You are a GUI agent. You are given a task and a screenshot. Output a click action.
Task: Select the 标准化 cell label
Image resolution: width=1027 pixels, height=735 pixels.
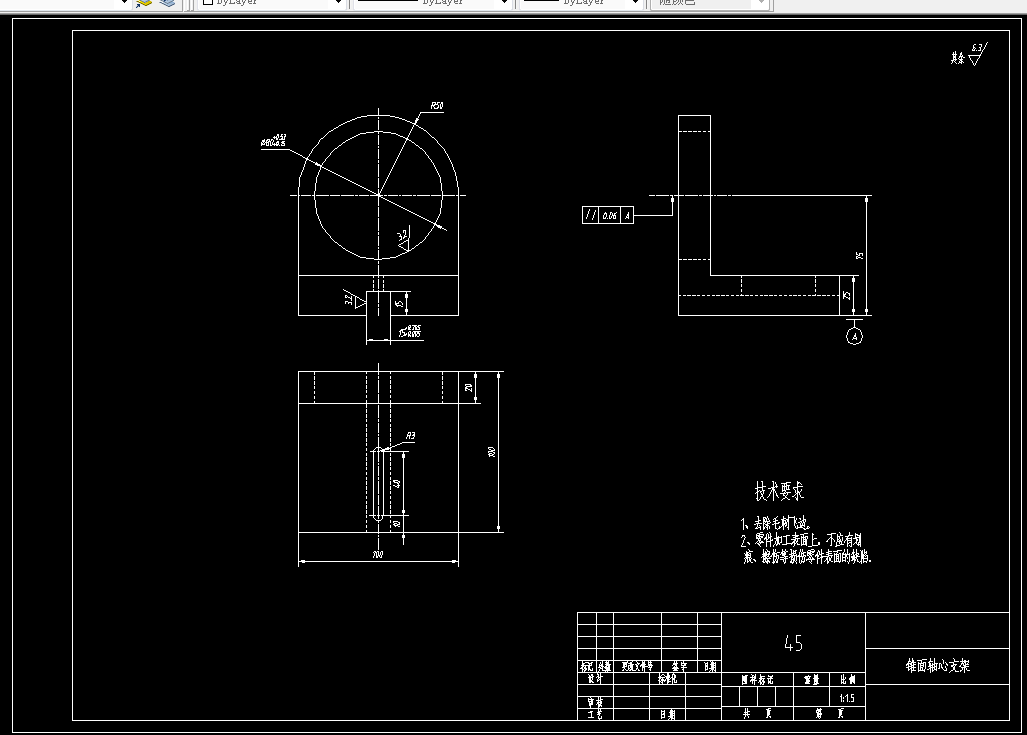pyautogui.click(x=667, y=679)
